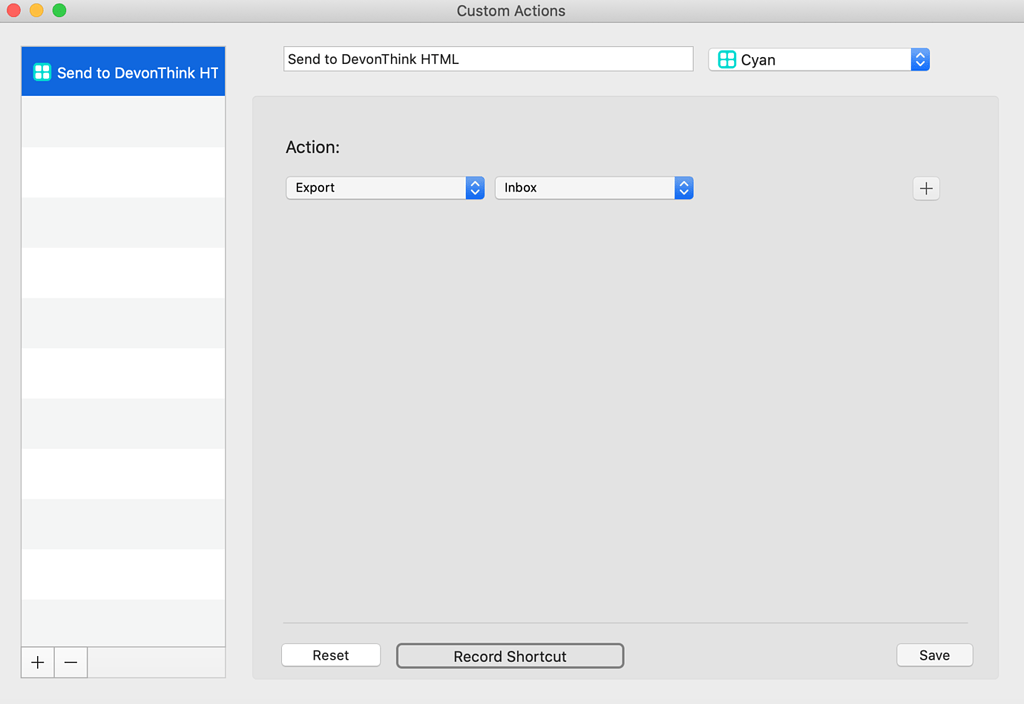This screenshot has width=1024, height=704.
Task: Click the plus icon beside the Action row
Action: (925, 188)
